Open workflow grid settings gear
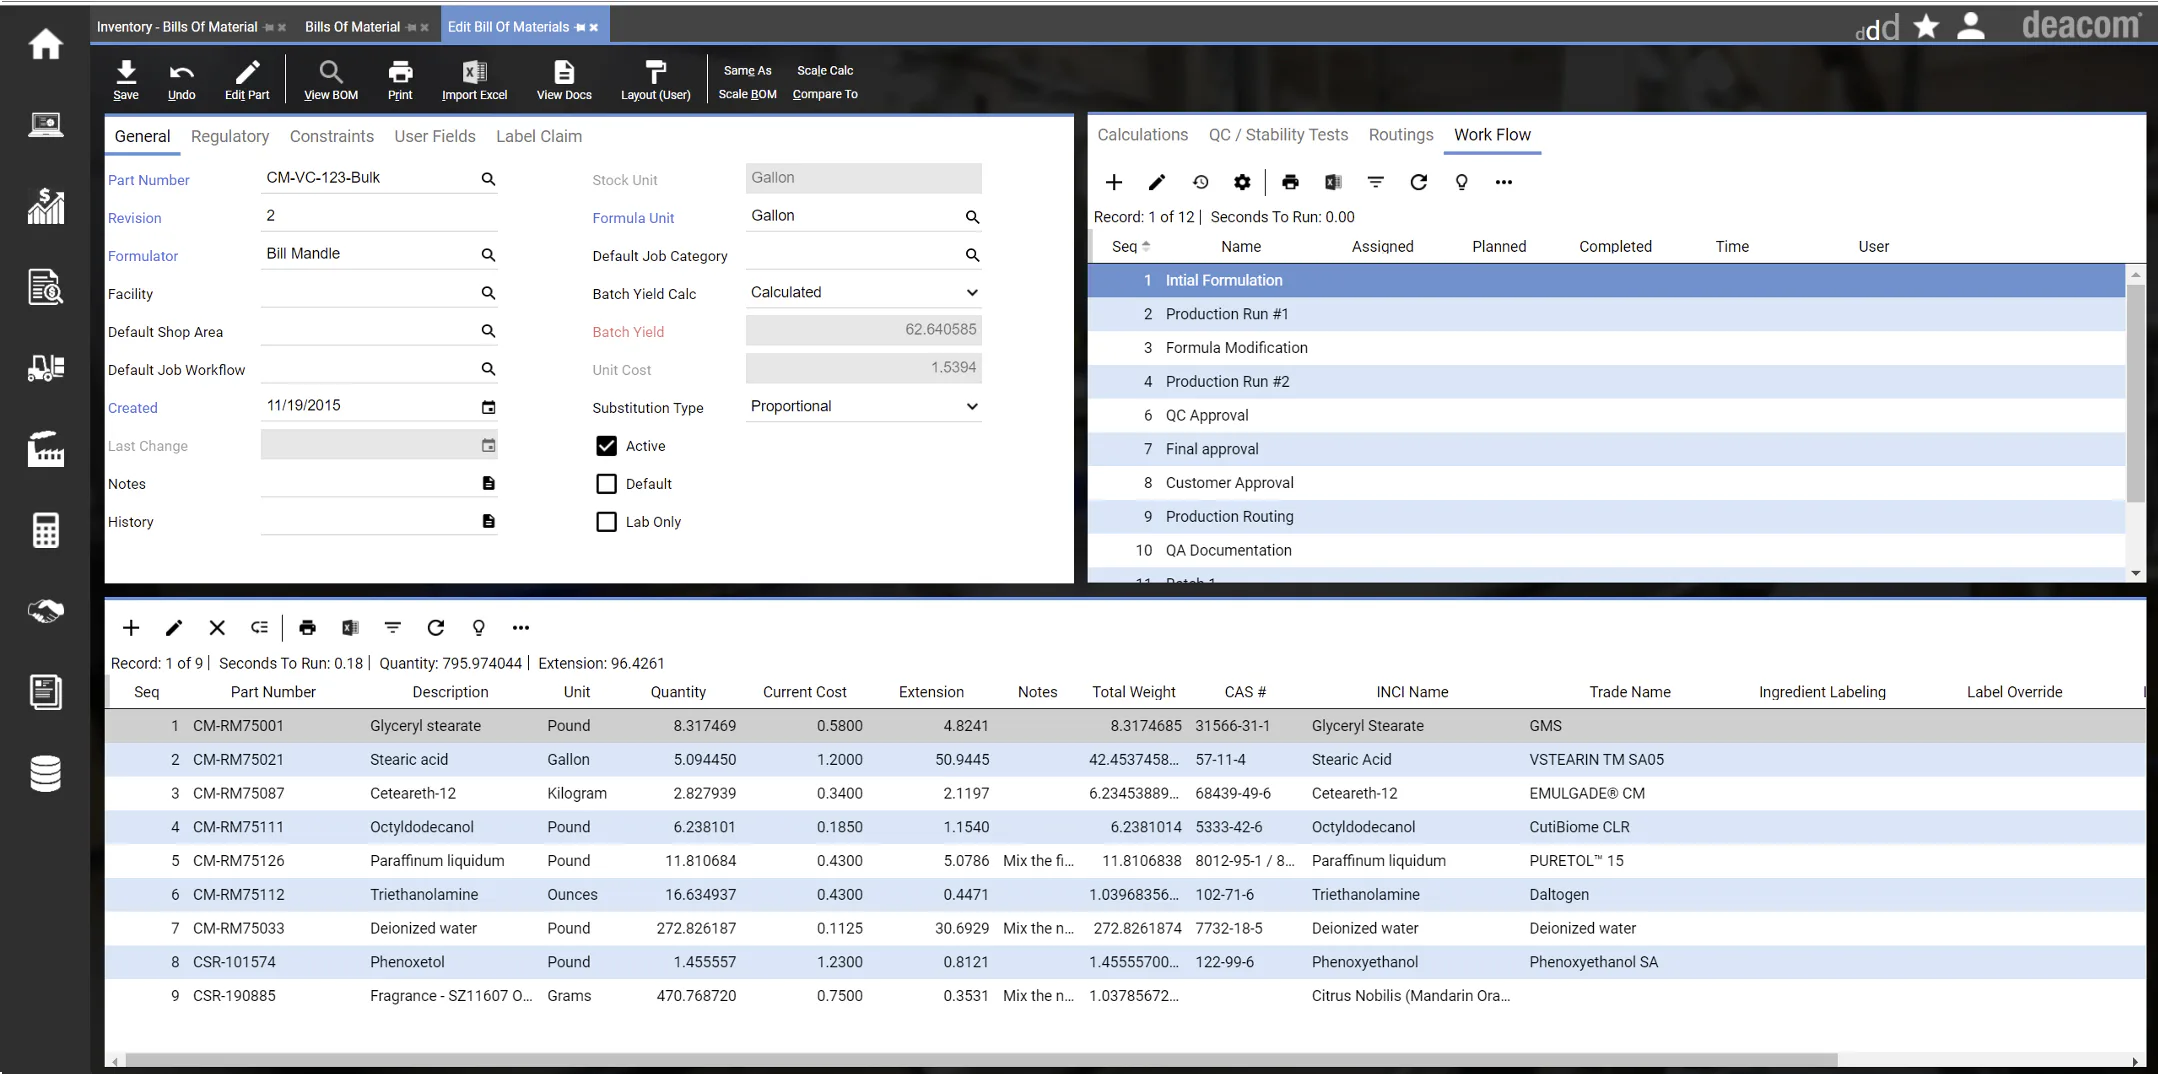The height and width of the screenshot is (1074, 2158). (1242, 182)
